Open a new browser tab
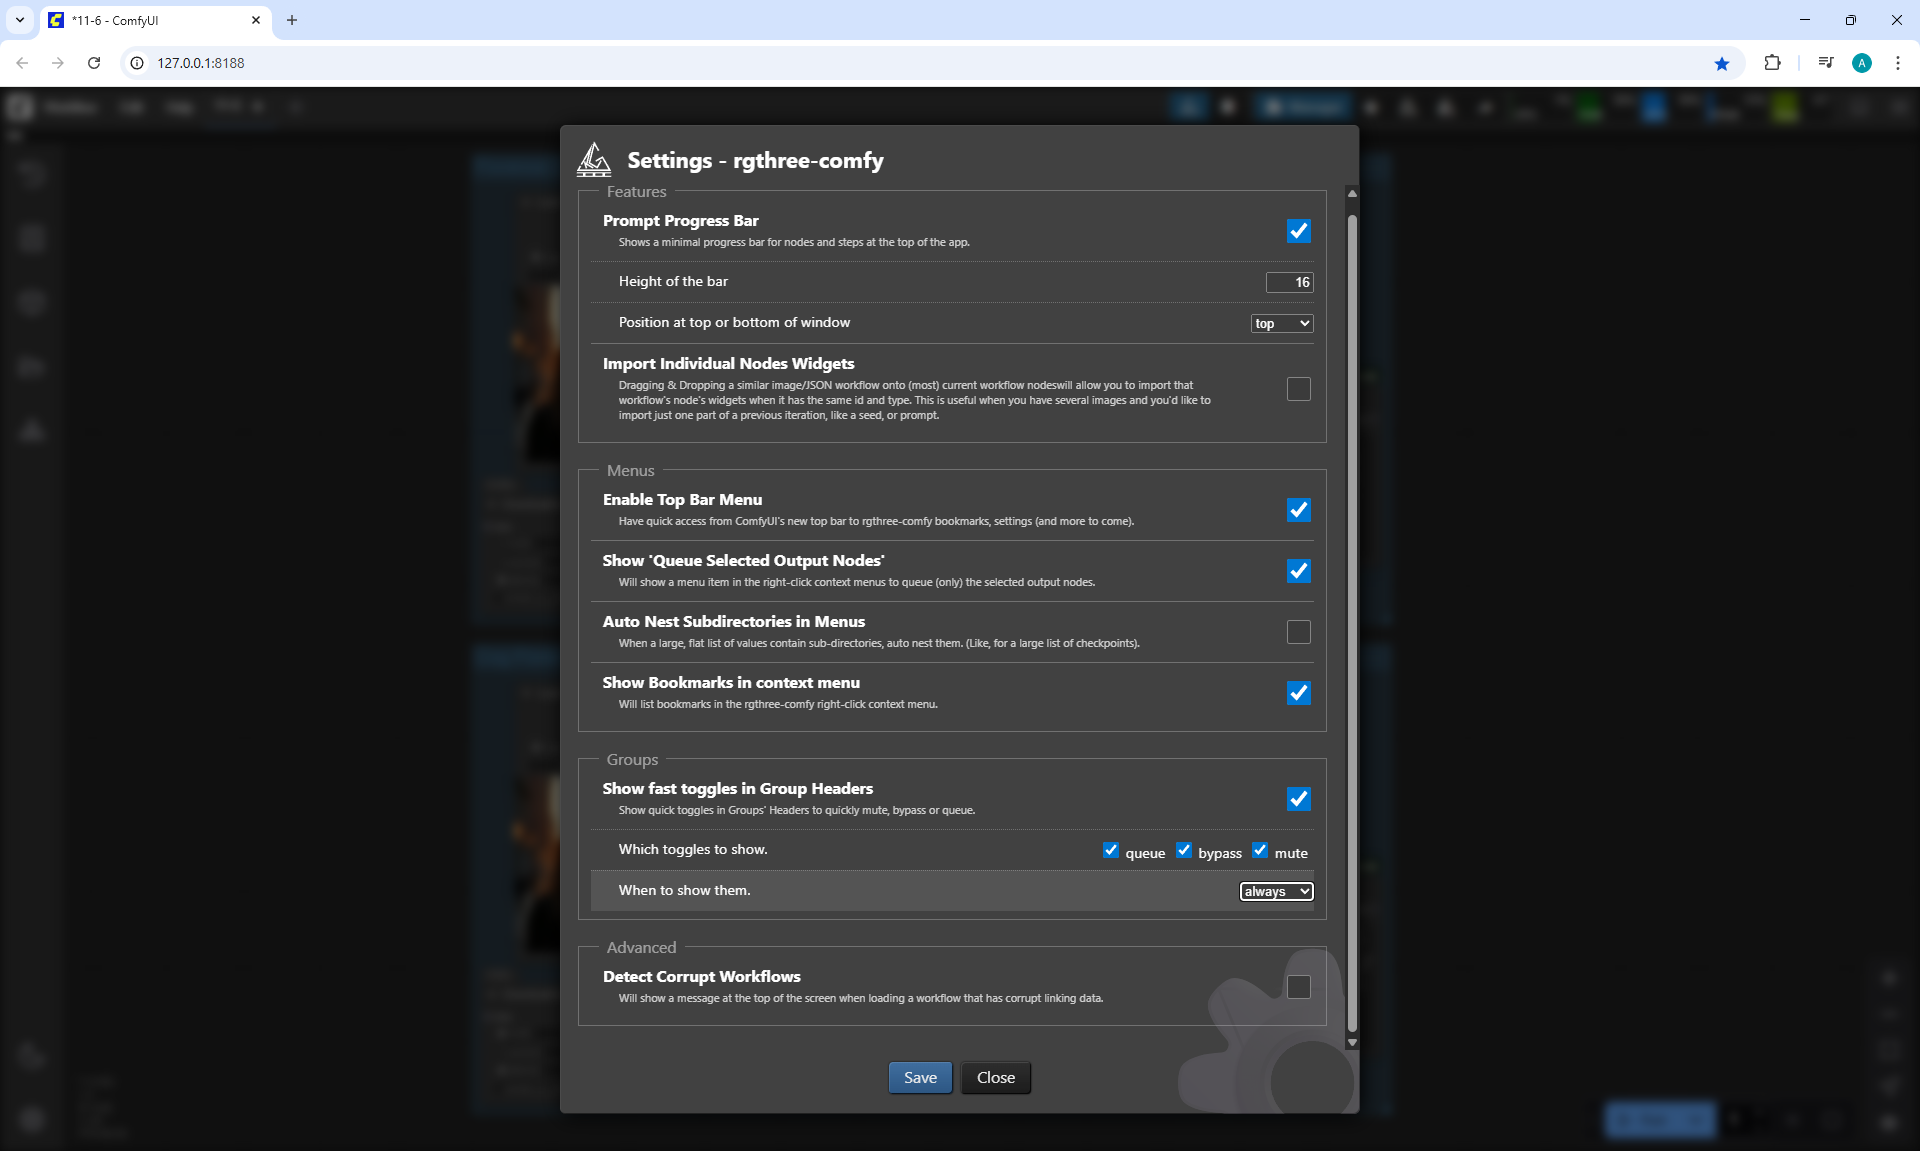Screen dimensions: 1920x1151 click(x=292, y=20)
